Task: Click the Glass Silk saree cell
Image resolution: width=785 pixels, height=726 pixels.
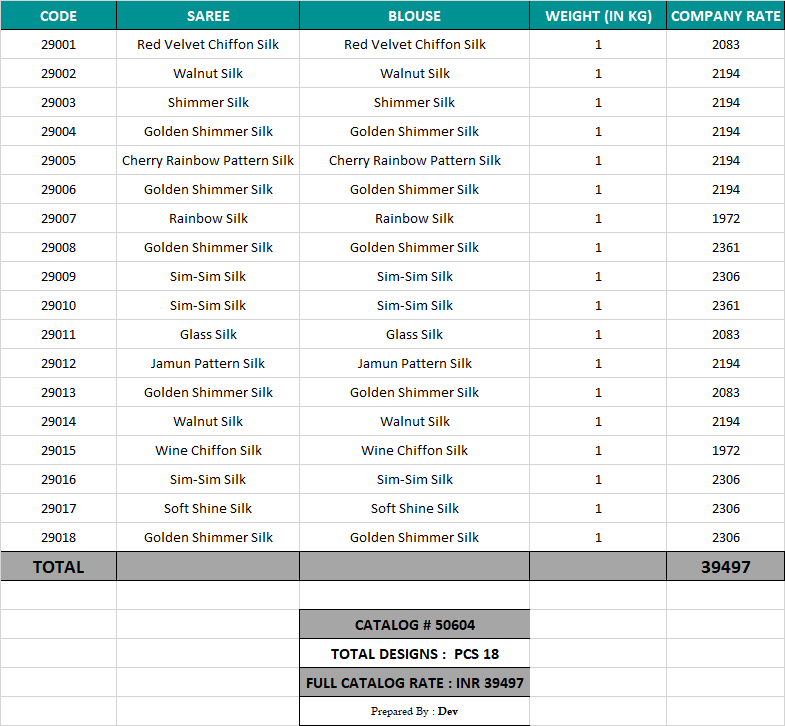Action: (208, 335)
